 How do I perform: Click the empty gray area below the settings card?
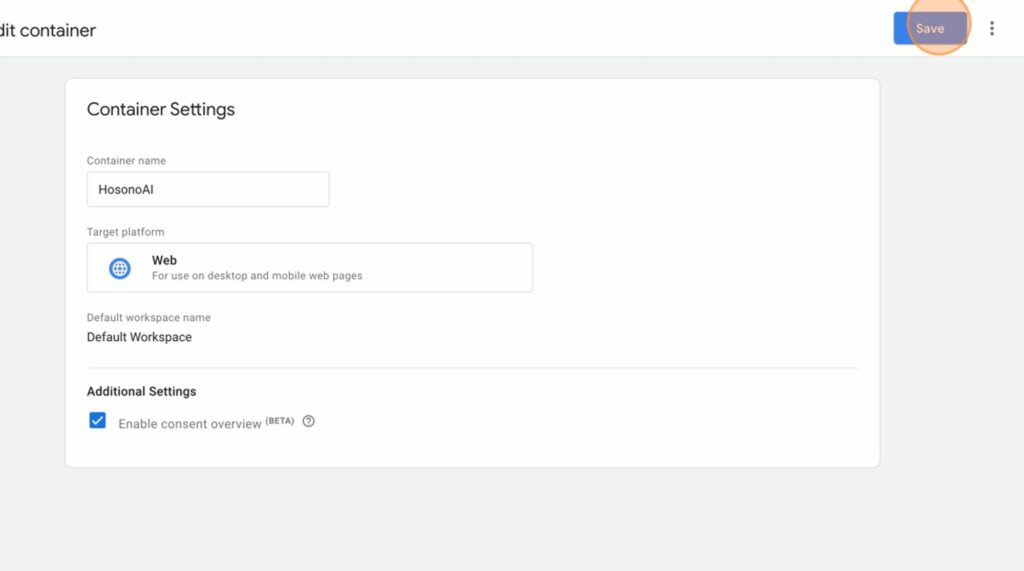point(472,519)
